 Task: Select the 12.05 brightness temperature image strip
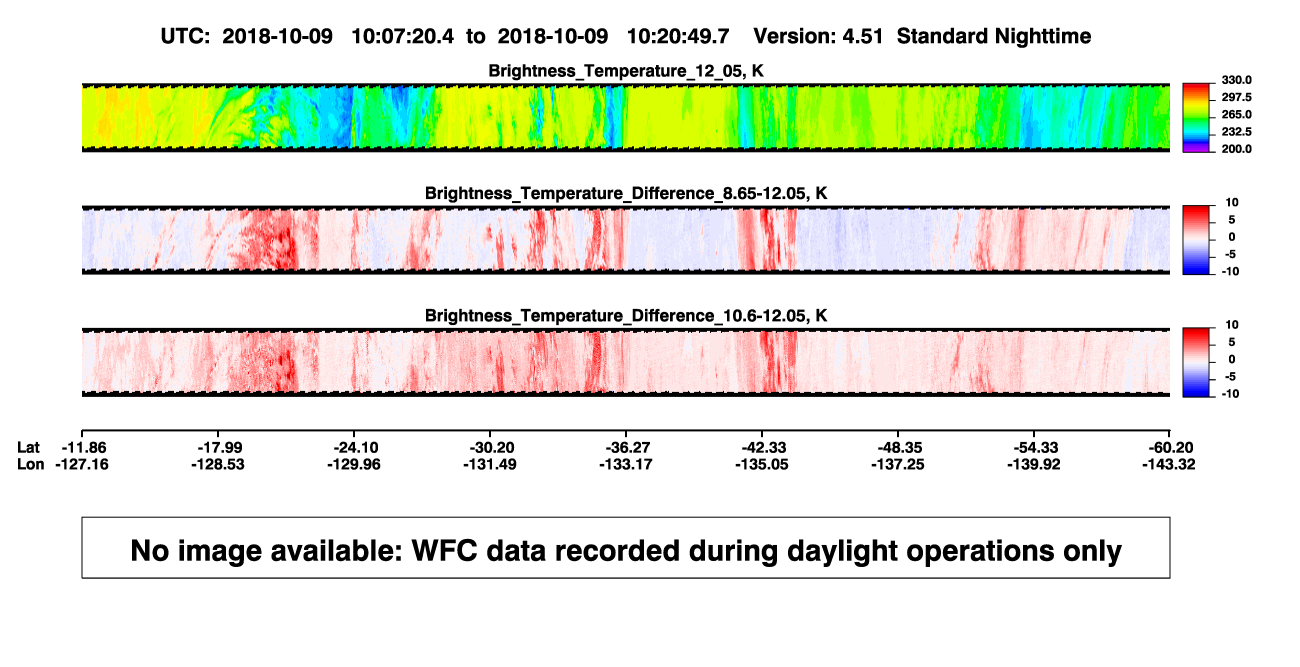pos(626,117)
